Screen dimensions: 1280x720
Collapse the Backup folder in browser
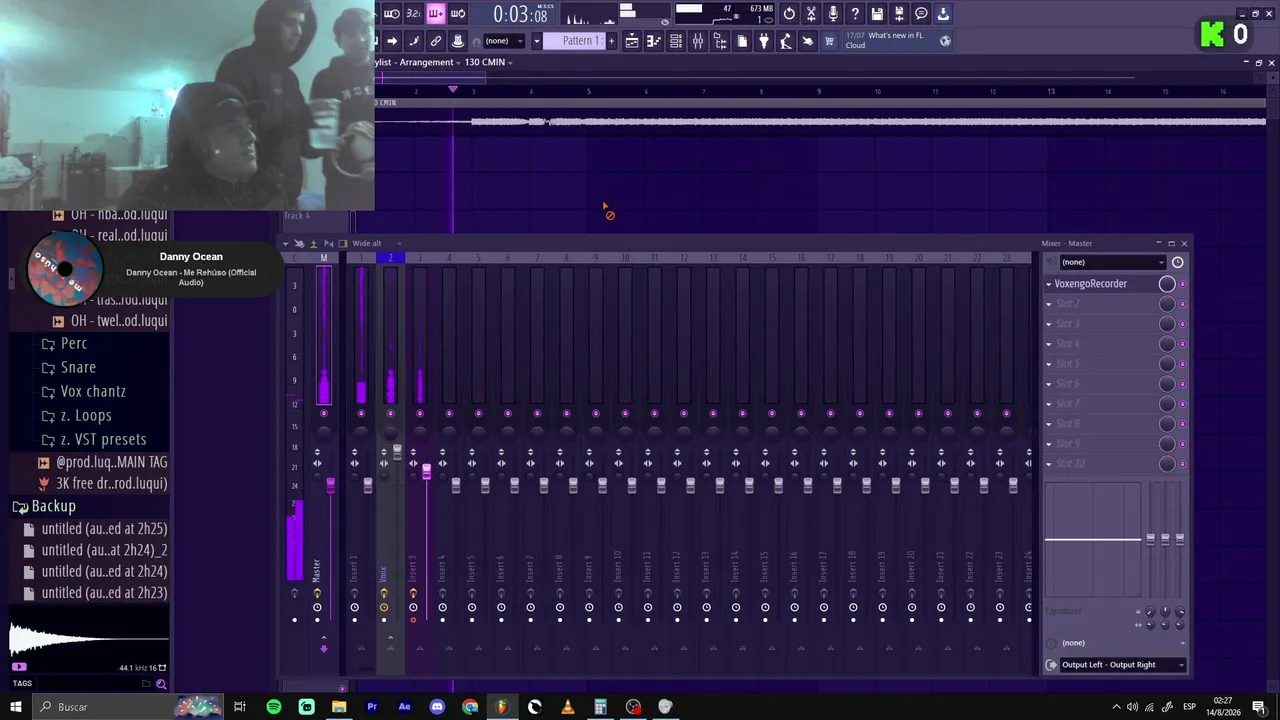tap(44, 506)
